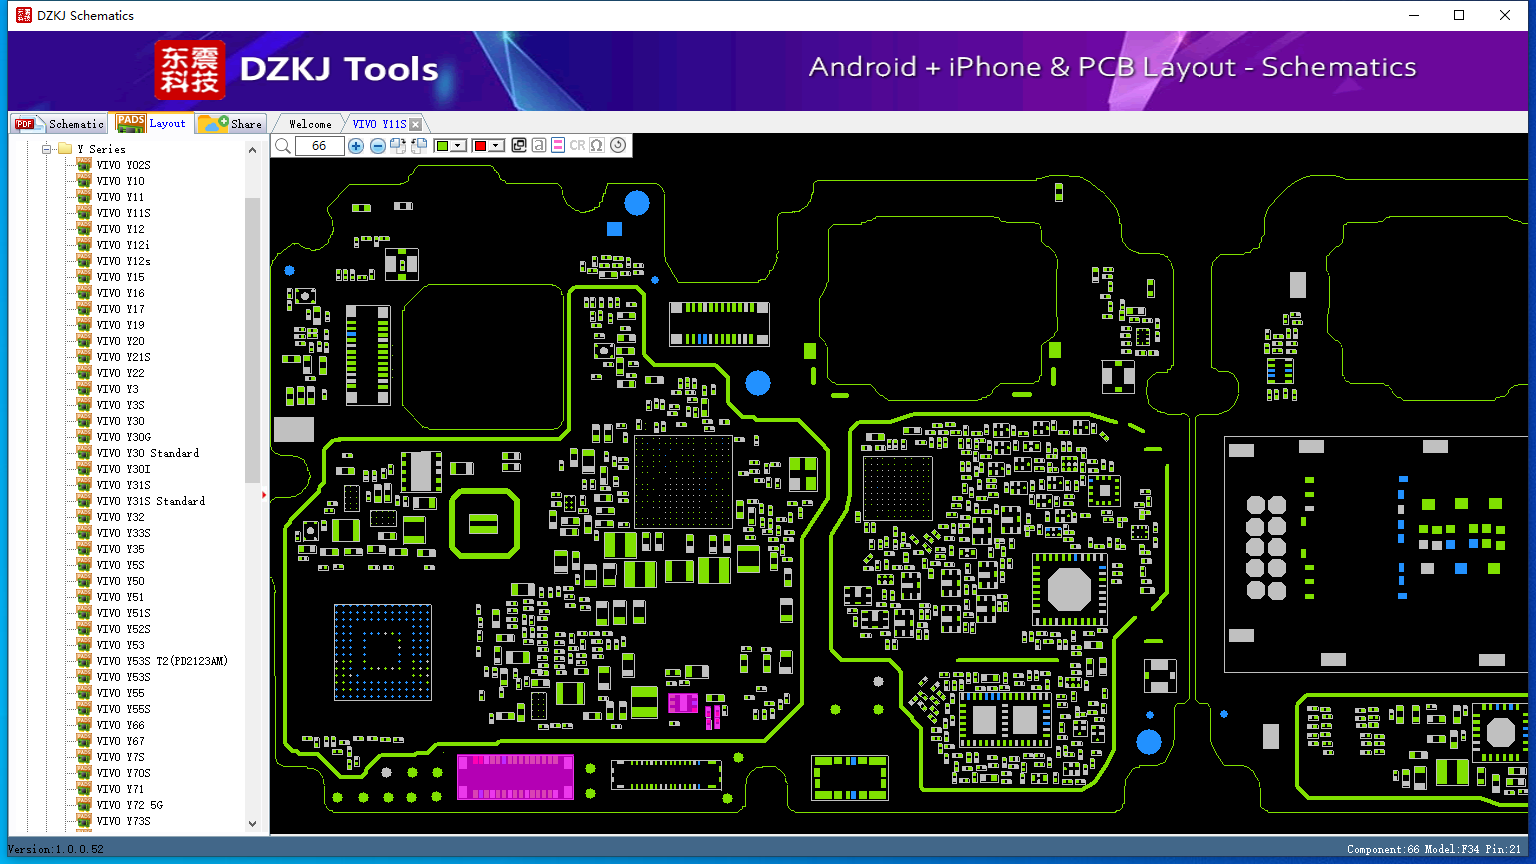Screen dimensions: 1536x864
Task: Click the zoom value field showing 66
Action: coord(319,146)
